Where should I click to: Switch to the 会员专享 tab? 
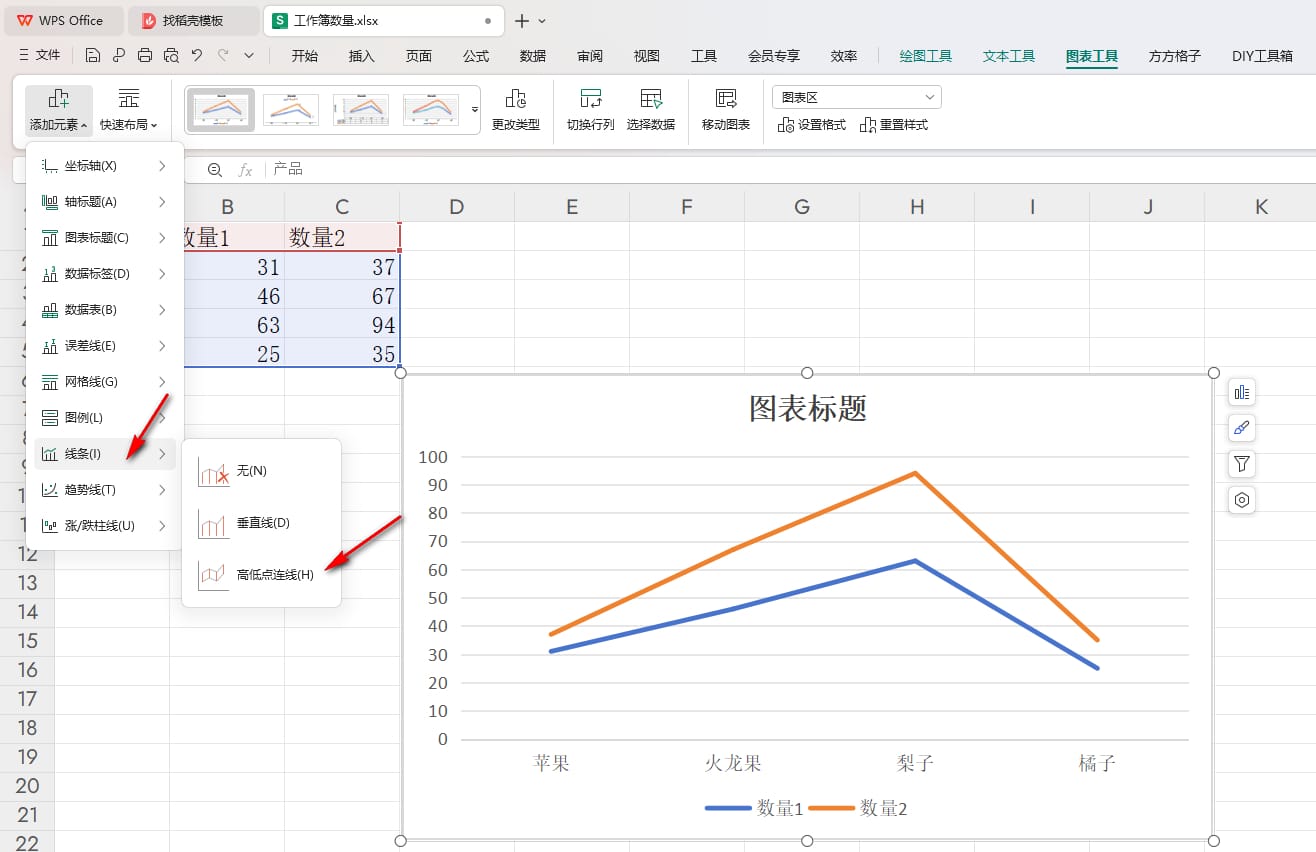[x=774, y=56]
